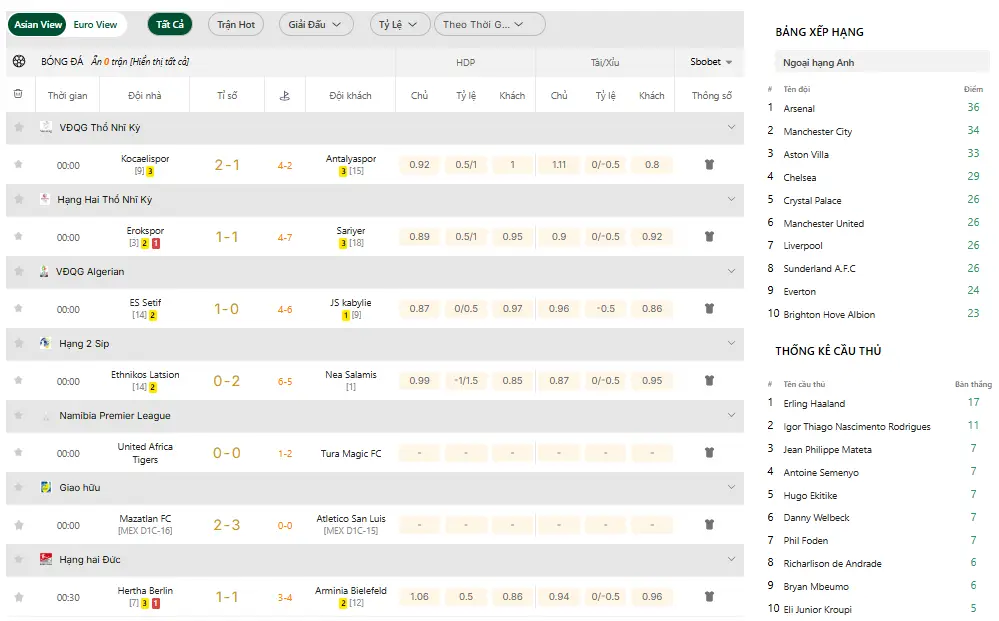Select the Trận Hot filter tab
Viewport: 999px width, 621px height.
tap(236, 25)
